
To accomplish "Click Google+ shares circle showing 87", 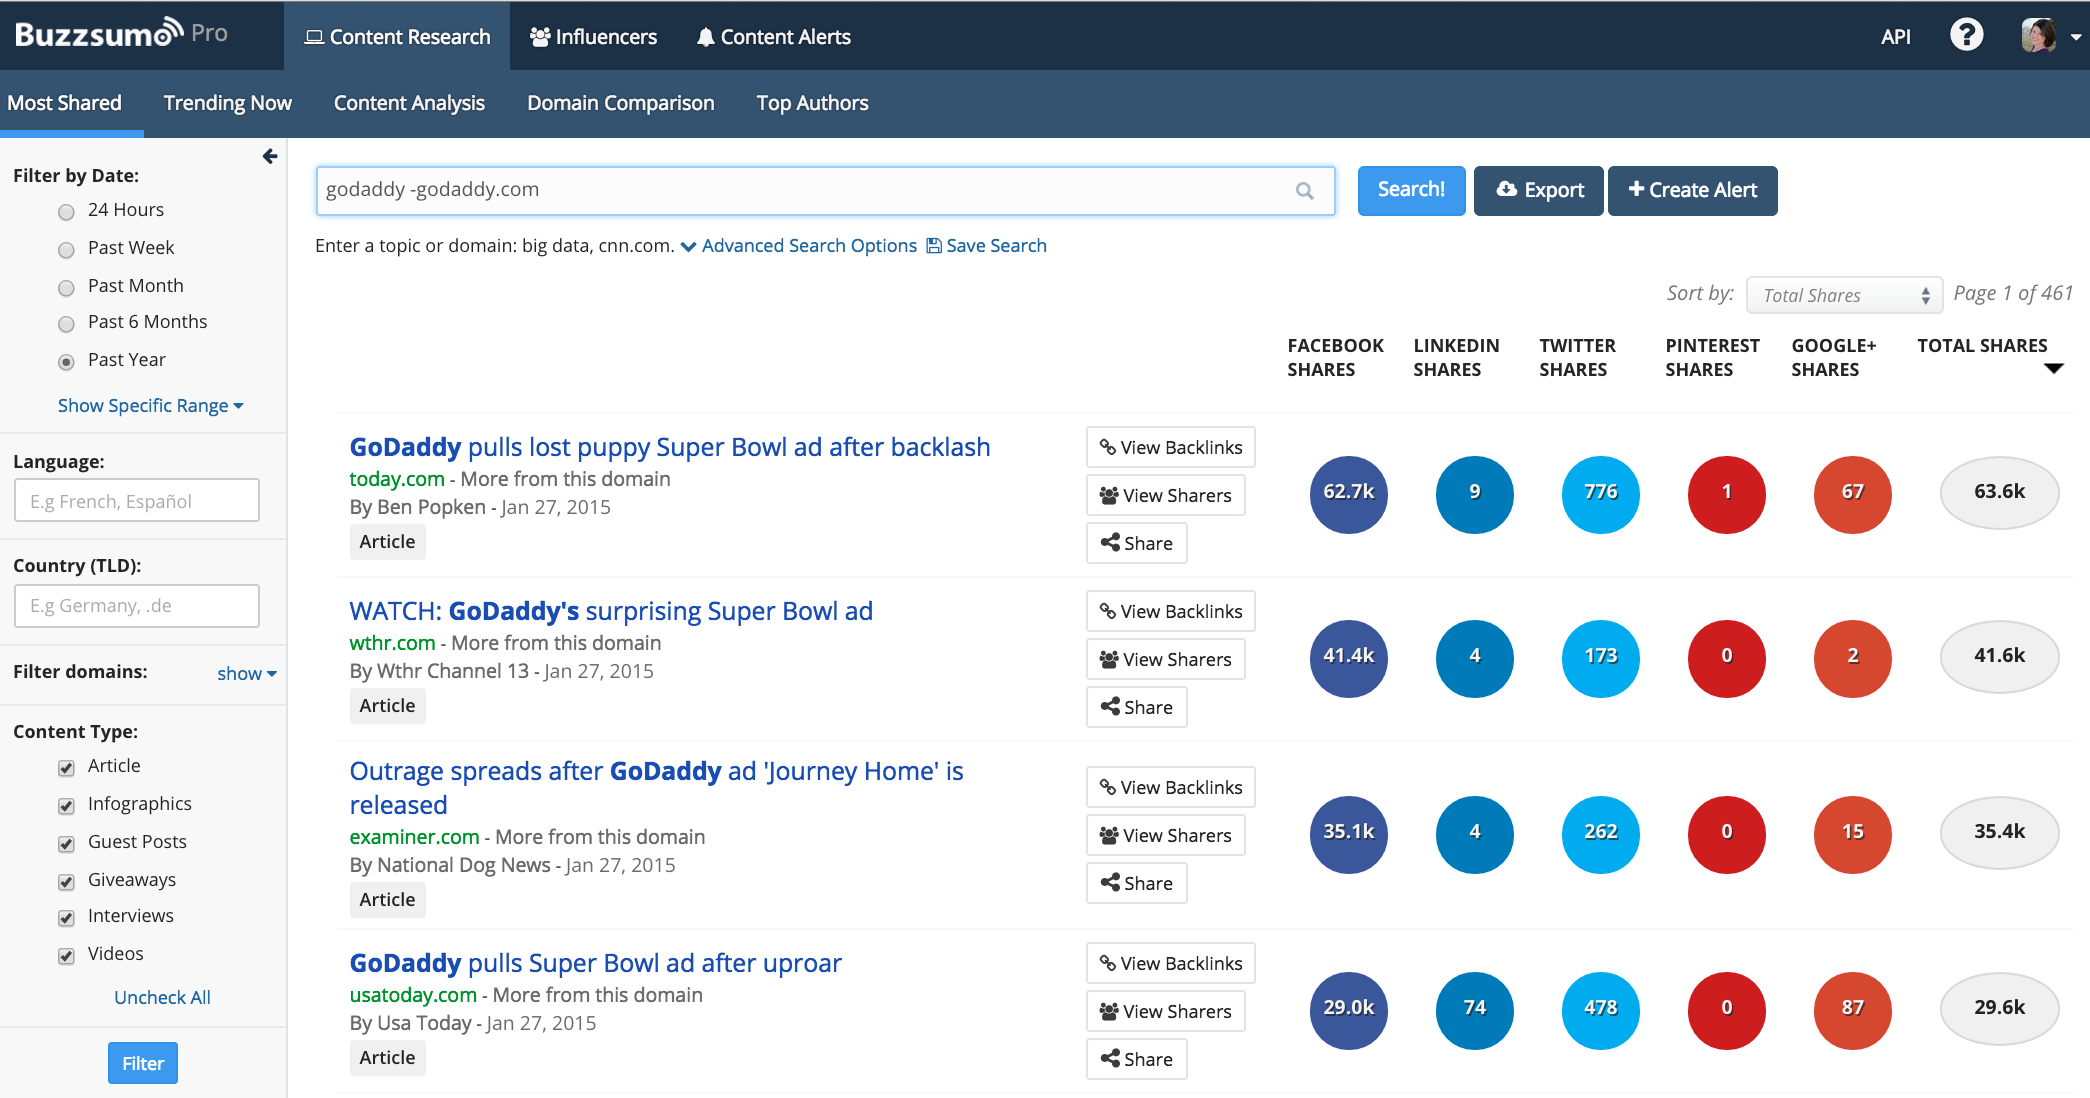I will [1852, 1010].
